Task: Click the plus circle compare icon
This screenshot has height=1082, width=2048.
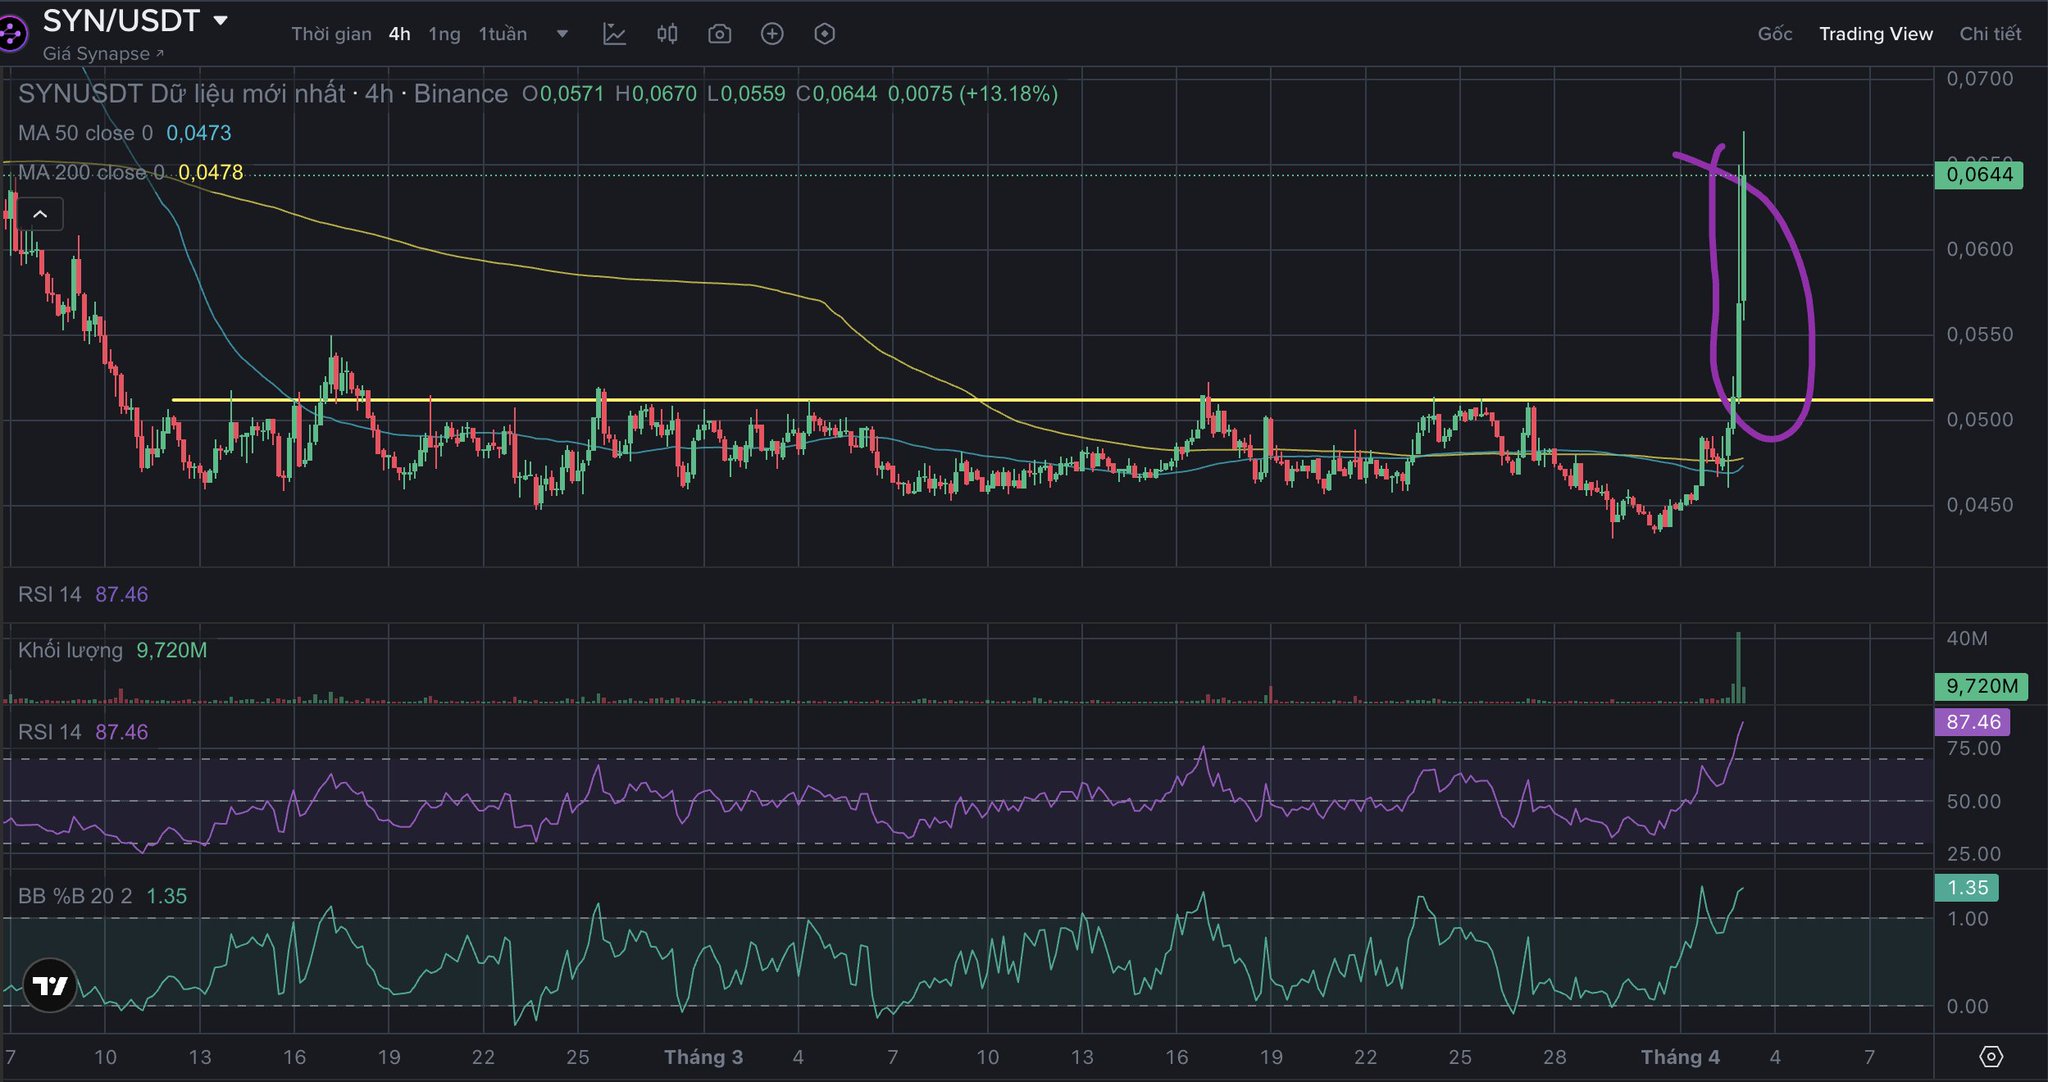Action: pyautogui.click(x=772, y=34)
